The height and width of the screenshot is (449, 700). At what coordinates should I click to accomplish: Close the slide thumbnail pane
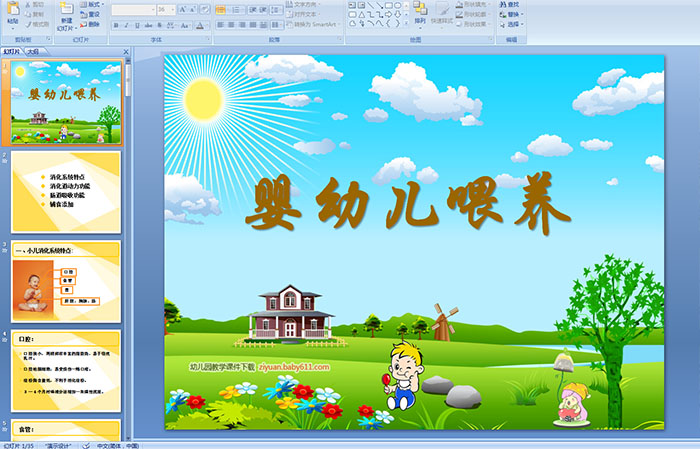126,52
